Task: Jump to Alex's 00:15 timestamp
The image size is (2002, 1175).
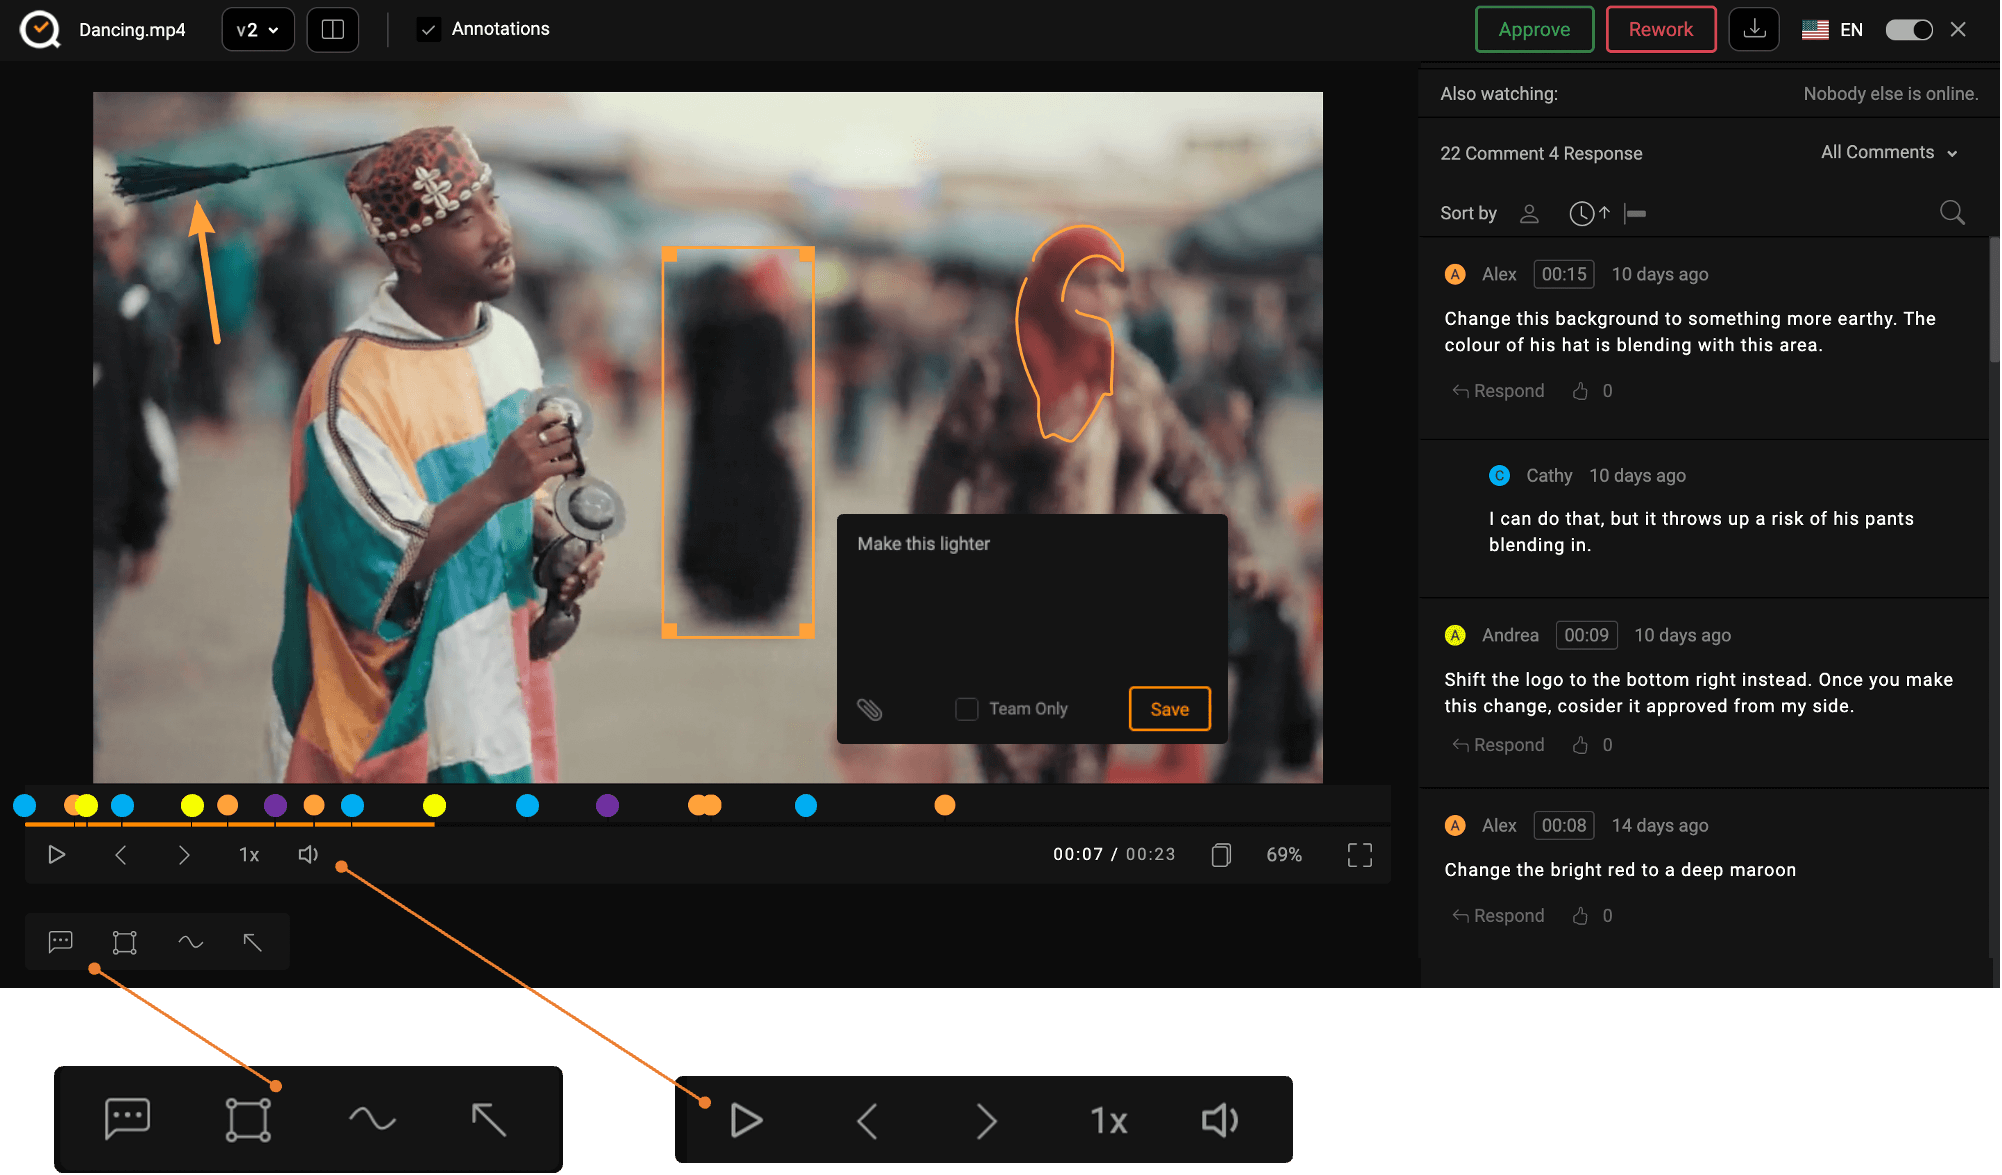Action: (x=1563, y=274)
